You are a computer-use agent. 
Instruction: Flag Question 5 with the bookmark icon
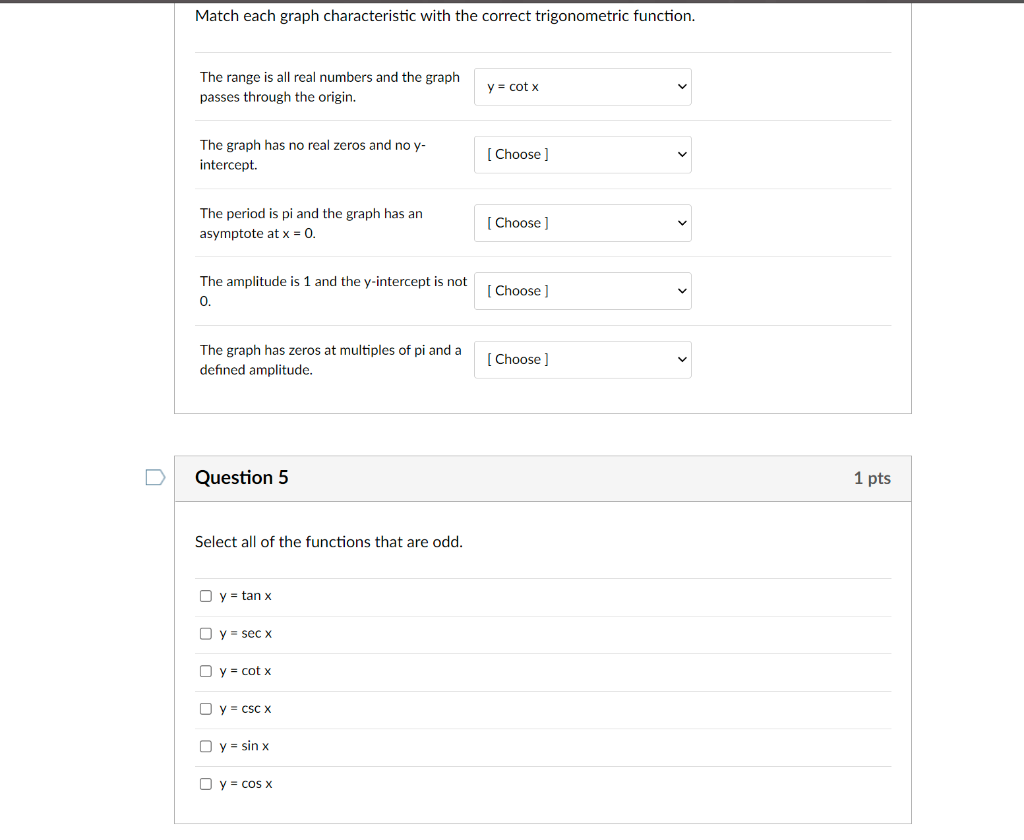[x=155, y=478]
